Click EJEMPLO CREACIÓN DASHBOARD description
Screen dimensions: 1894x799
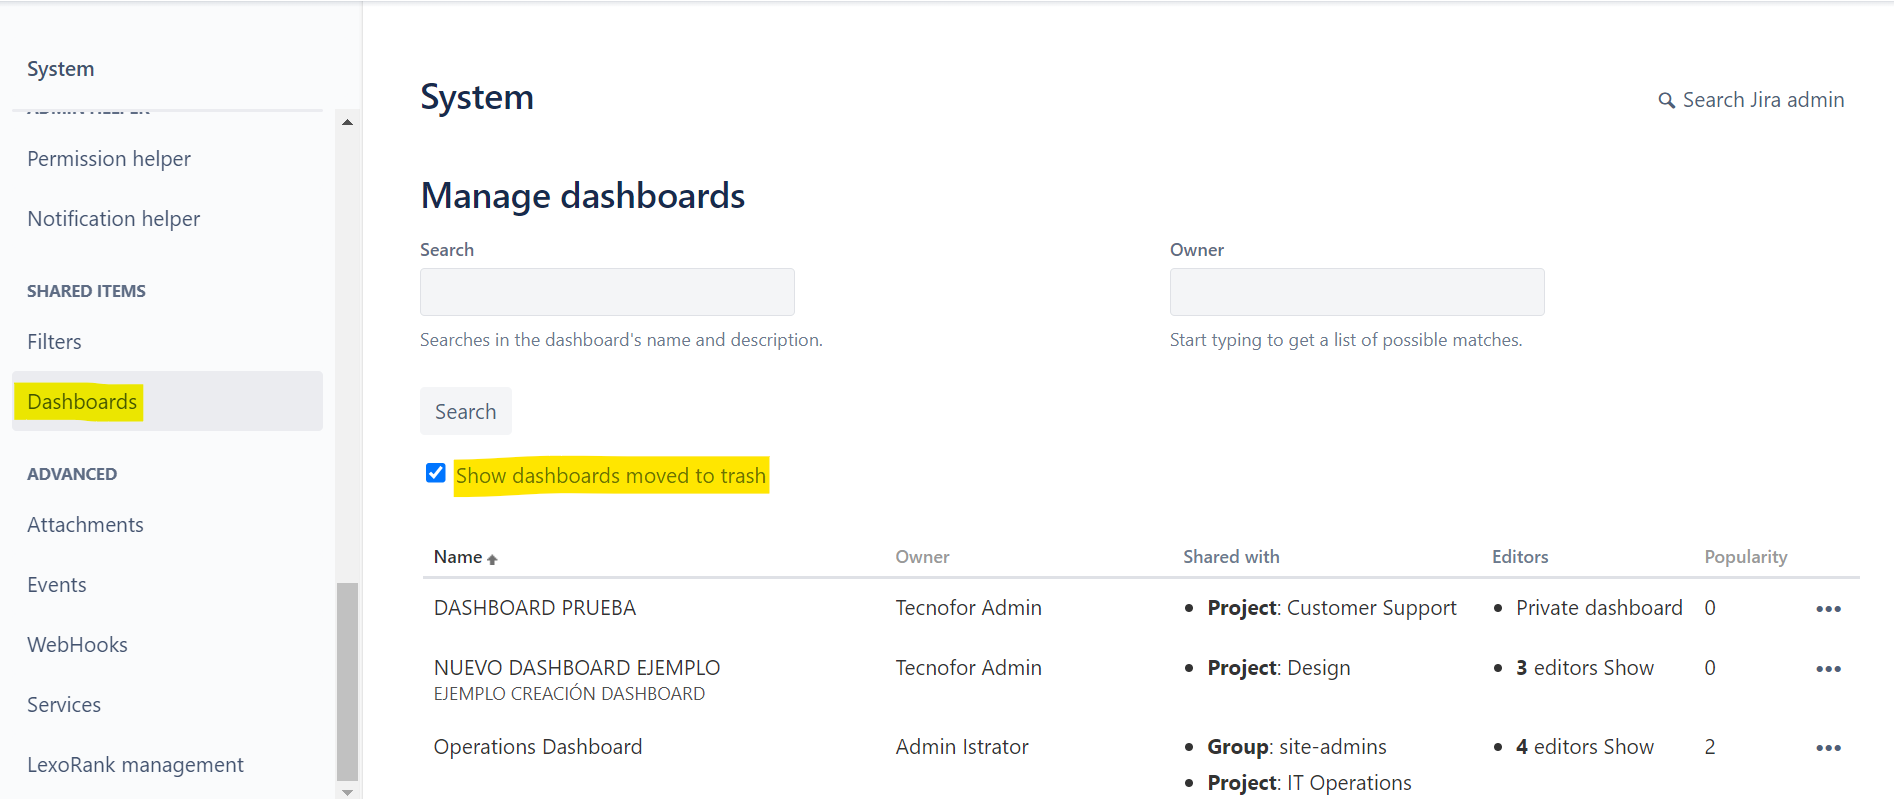[569, 694]
